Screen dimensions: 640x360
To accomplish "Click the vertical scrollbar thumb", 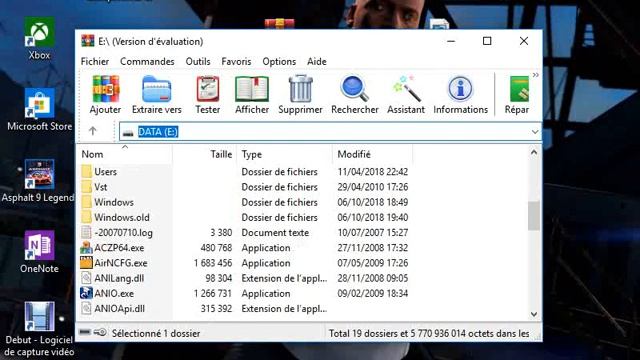I will [534, 216].
